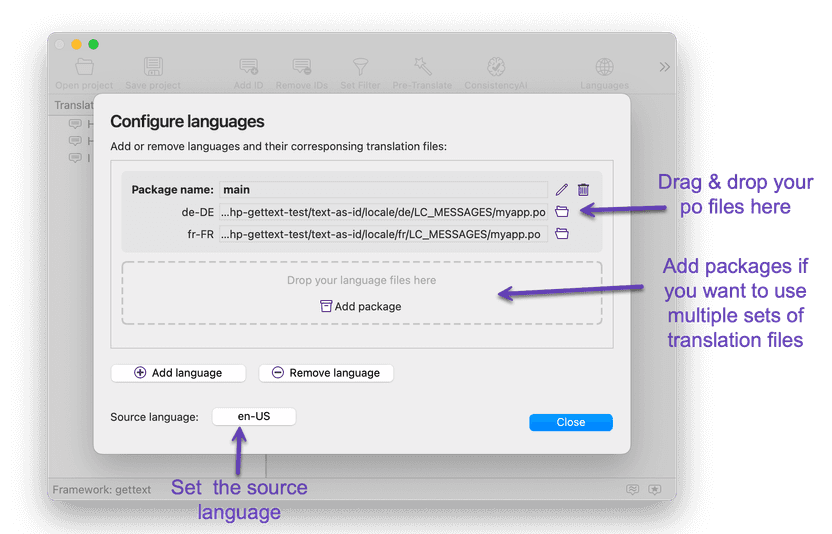Edit package name with pencil icon
The height and width of the screenshot is (534, 832).
tap(561, 190)
